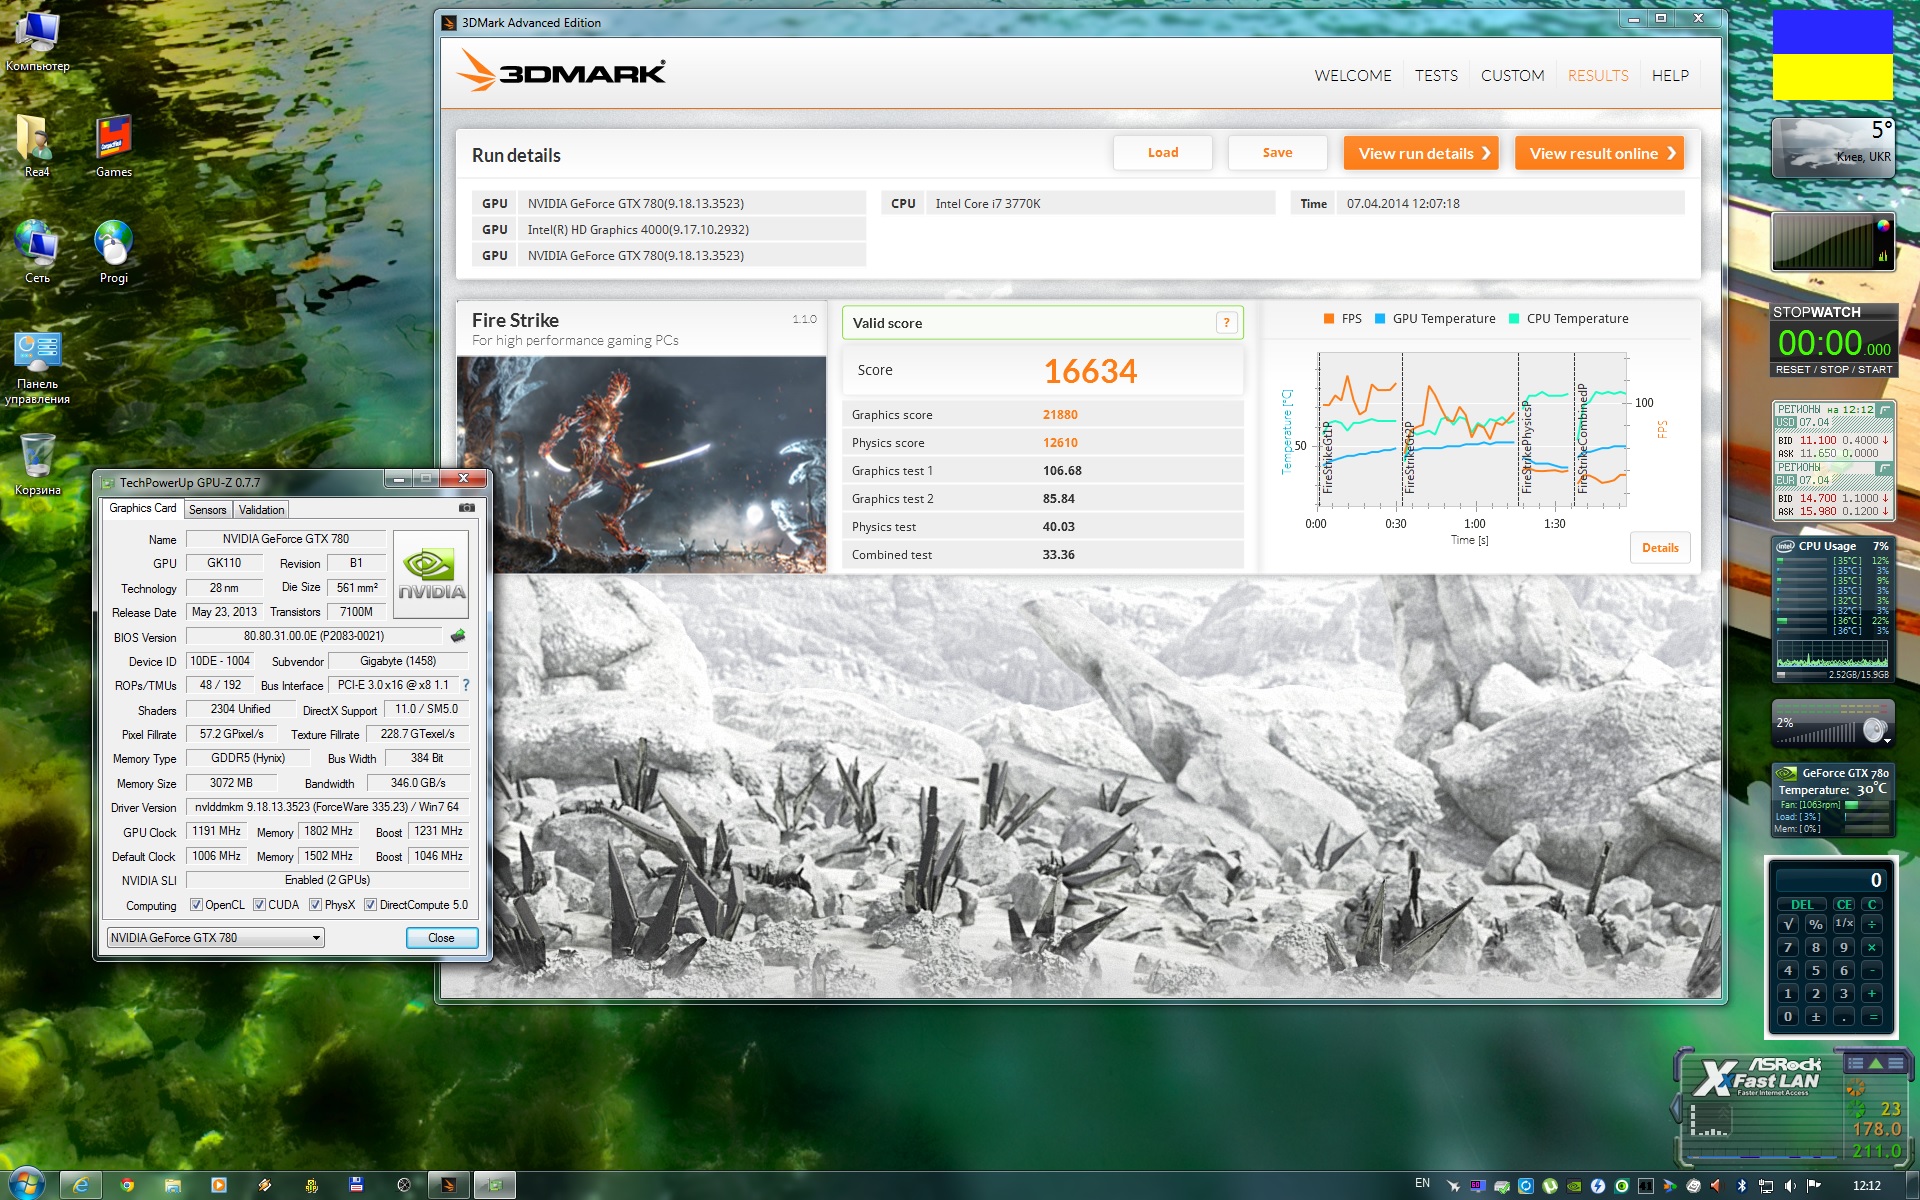Click the Physics score value 12610

point(1060,443)
